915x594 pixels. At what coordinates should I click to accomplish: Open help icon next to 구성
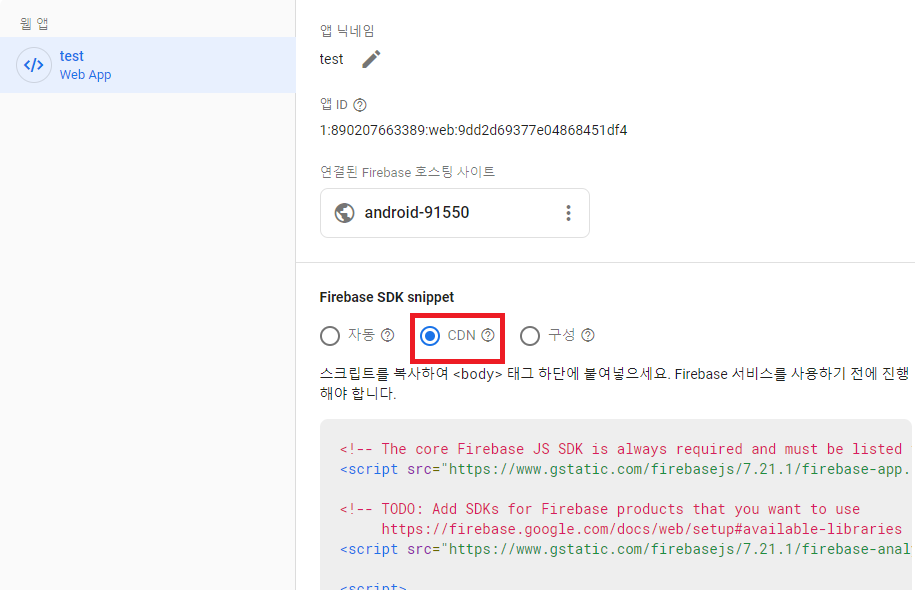click(588, 336)
